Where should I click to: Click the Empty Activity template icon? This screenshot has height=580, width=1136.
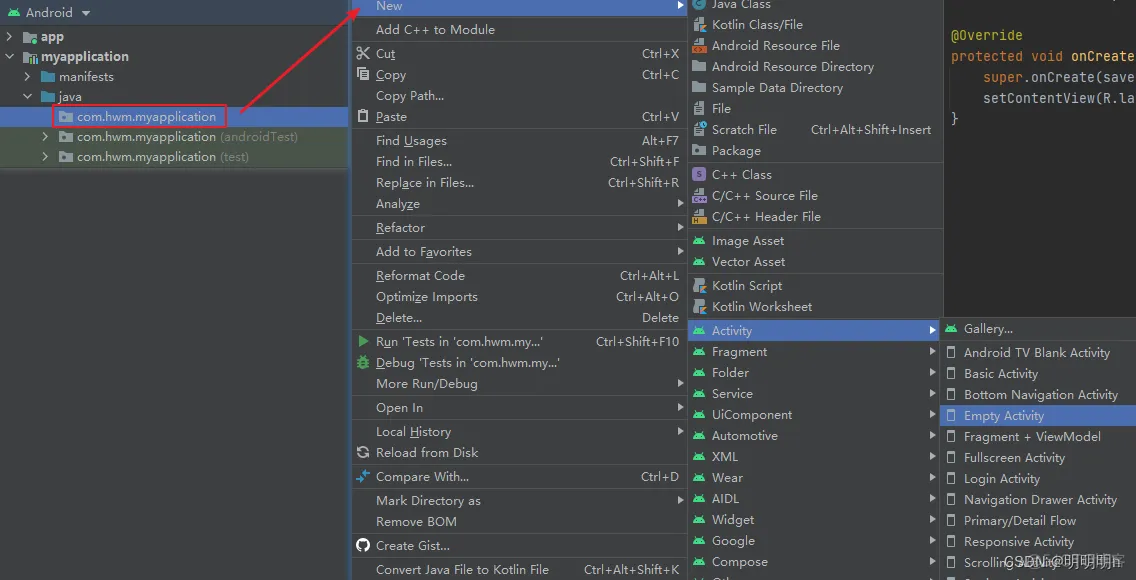(951, 416)
